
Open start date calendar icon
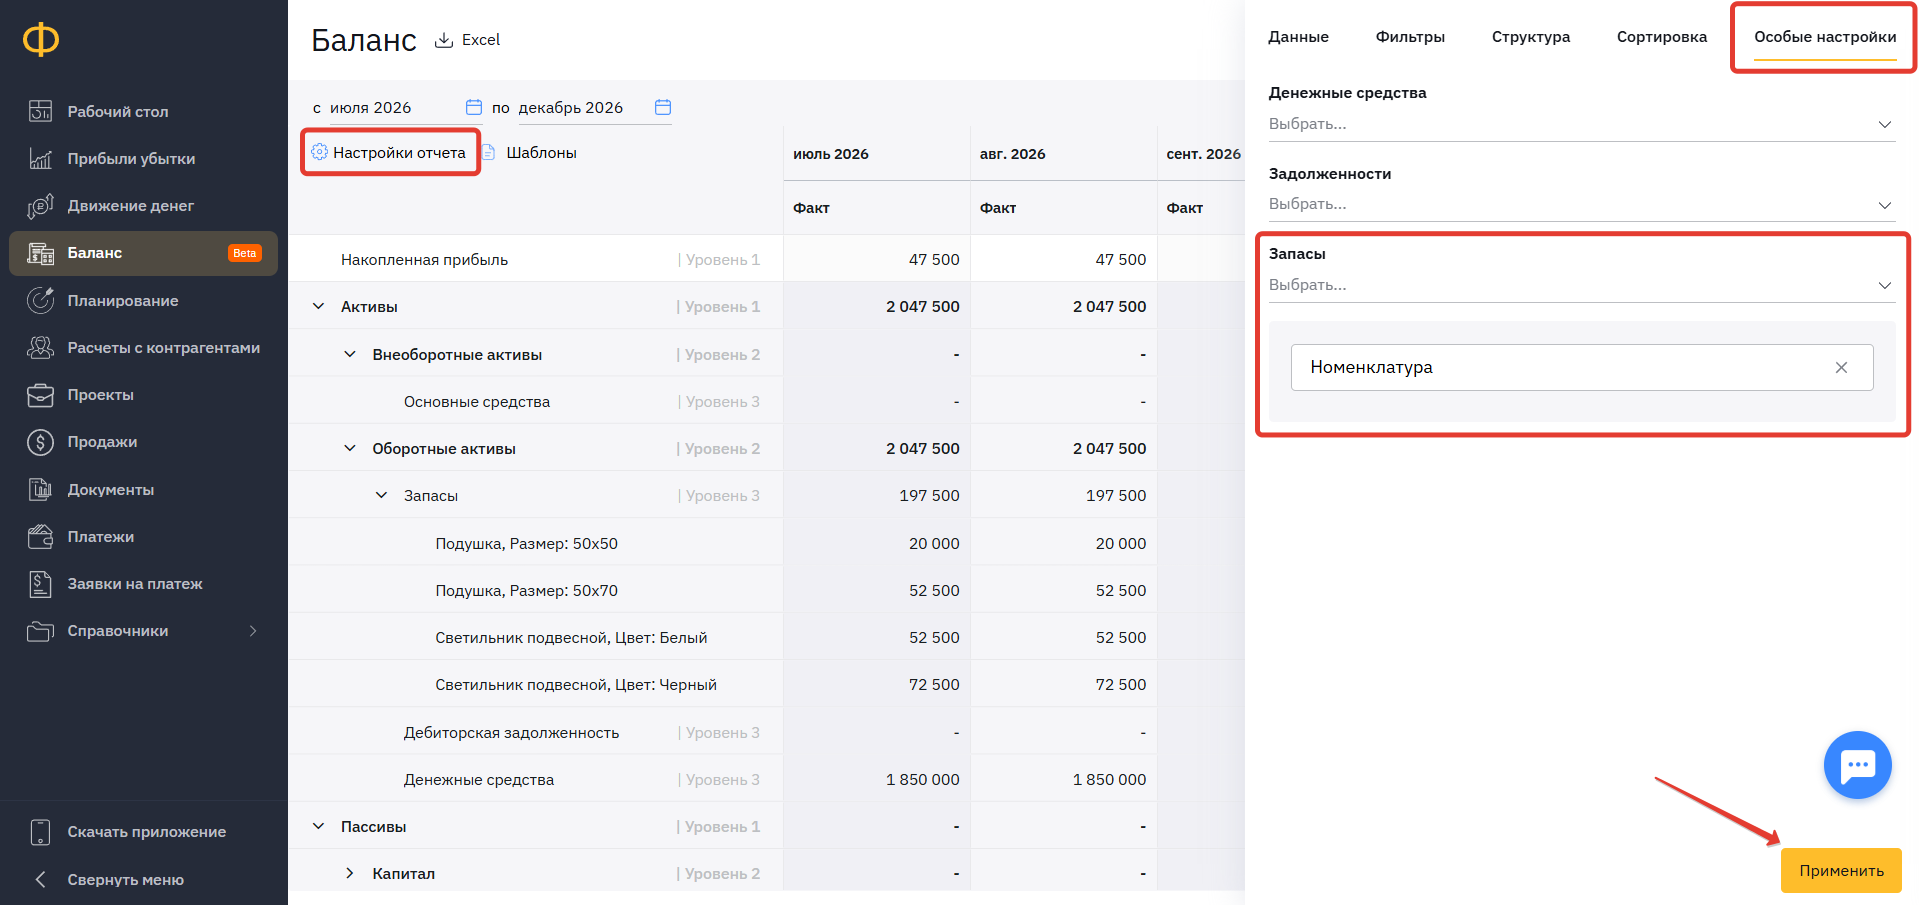(474, 107)
